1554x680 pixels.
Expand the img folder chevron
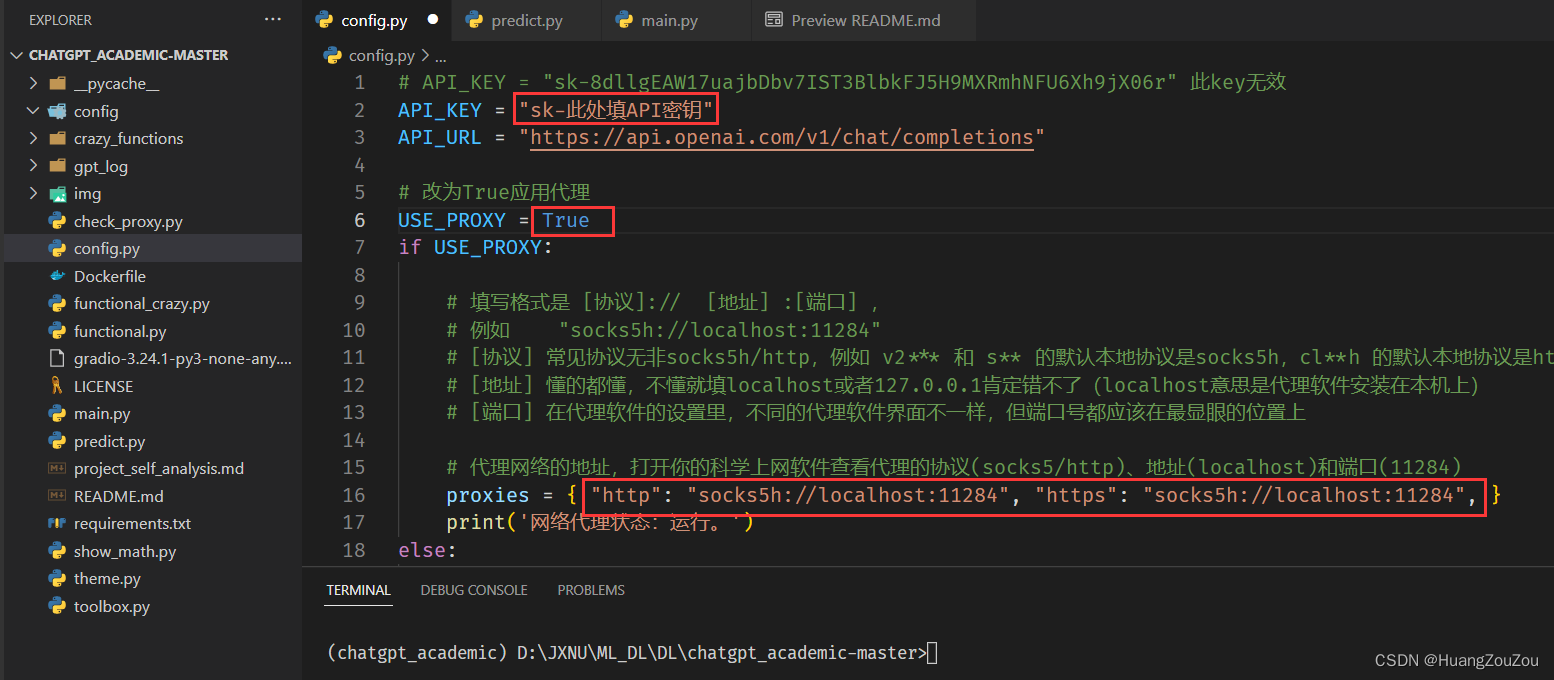[33, 194]
